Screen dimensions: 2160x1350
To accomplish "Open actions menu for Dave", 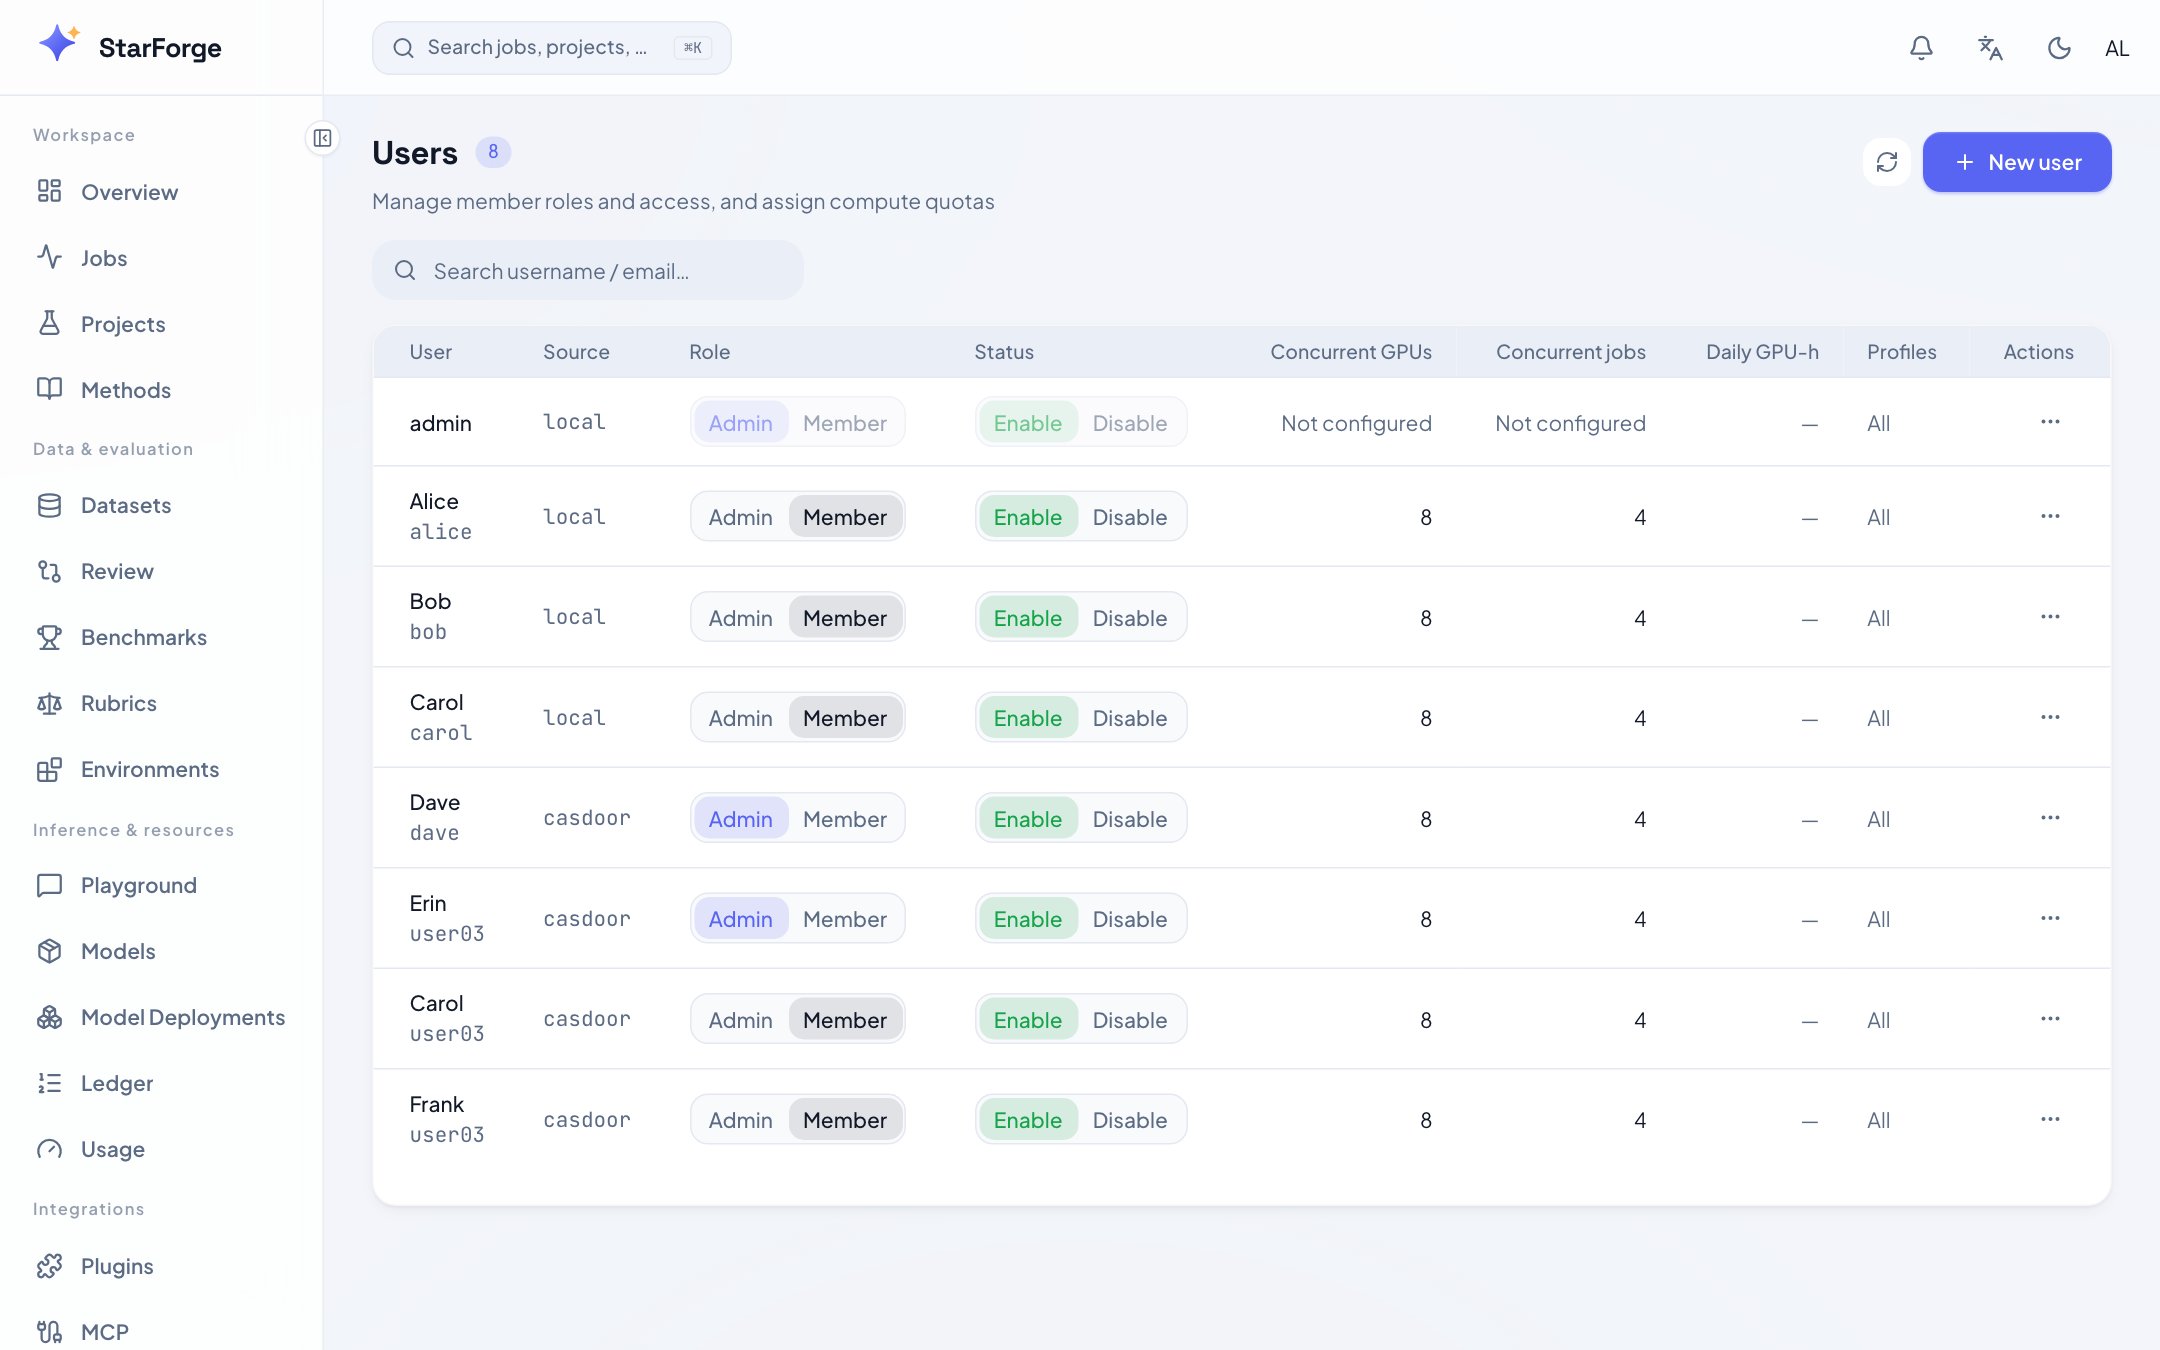I will [x=2050, y=818].
